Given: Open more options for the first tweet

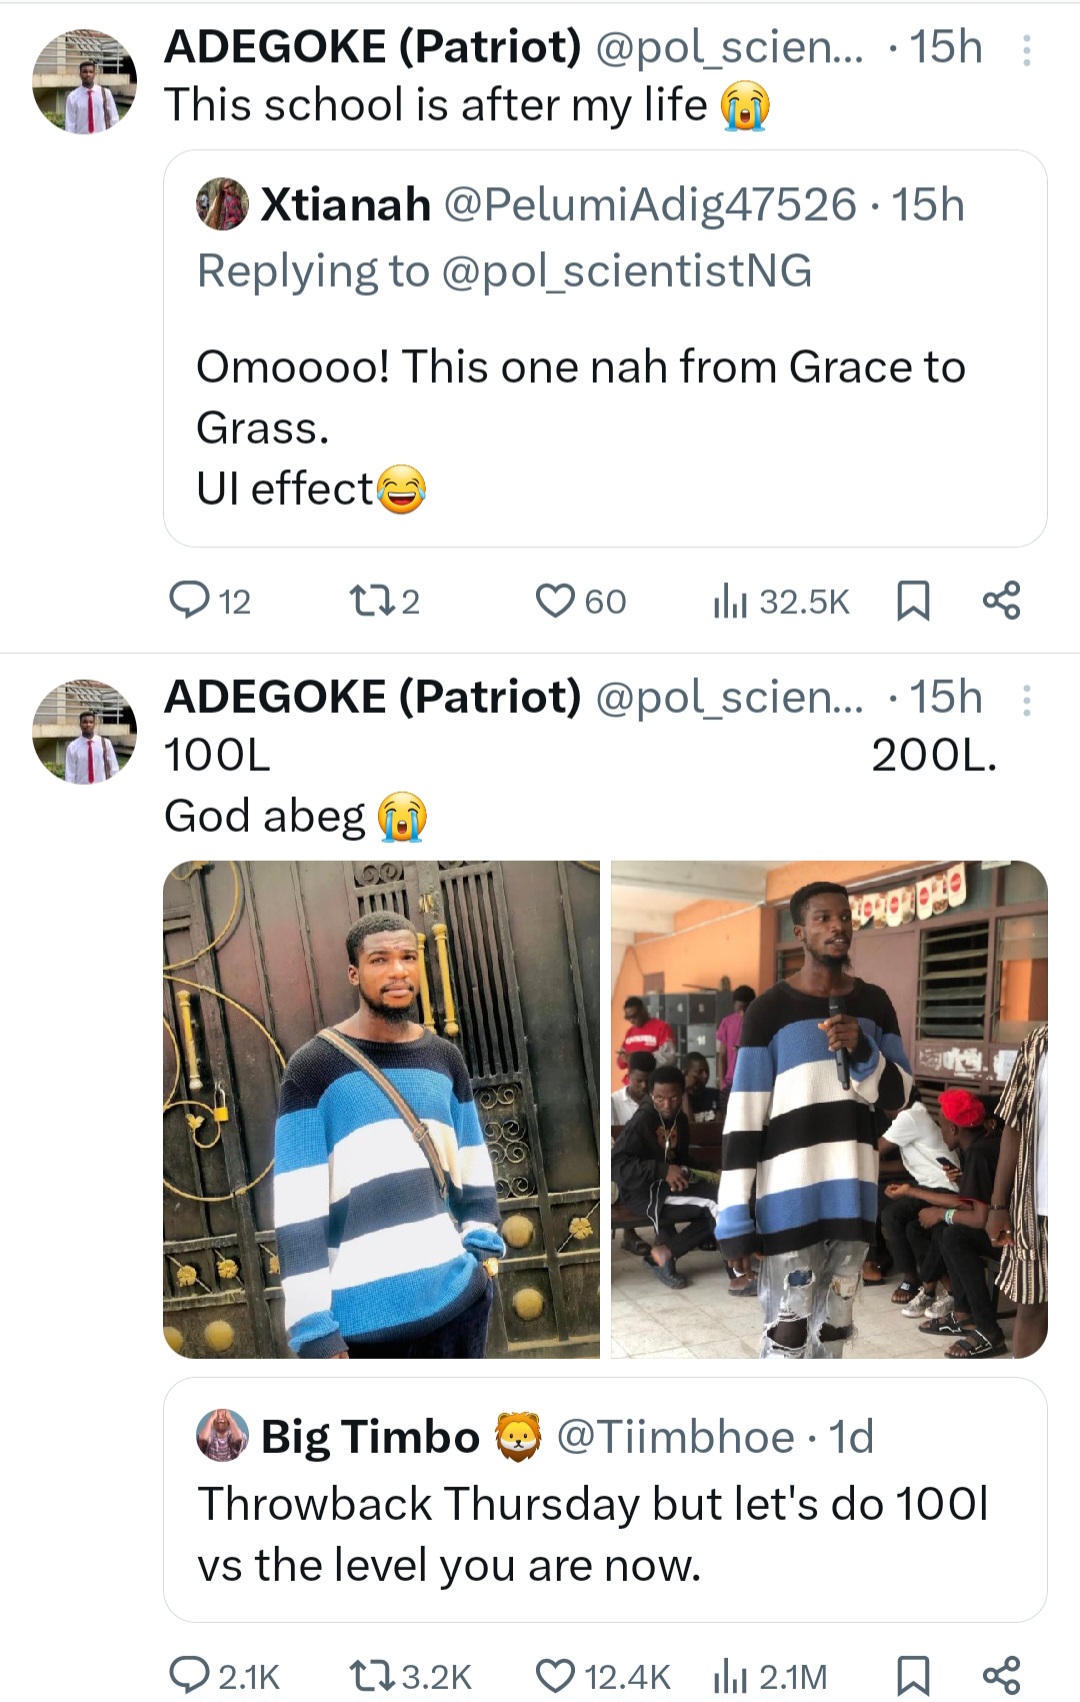Looking at the screenshot, I should (1026, 50).
